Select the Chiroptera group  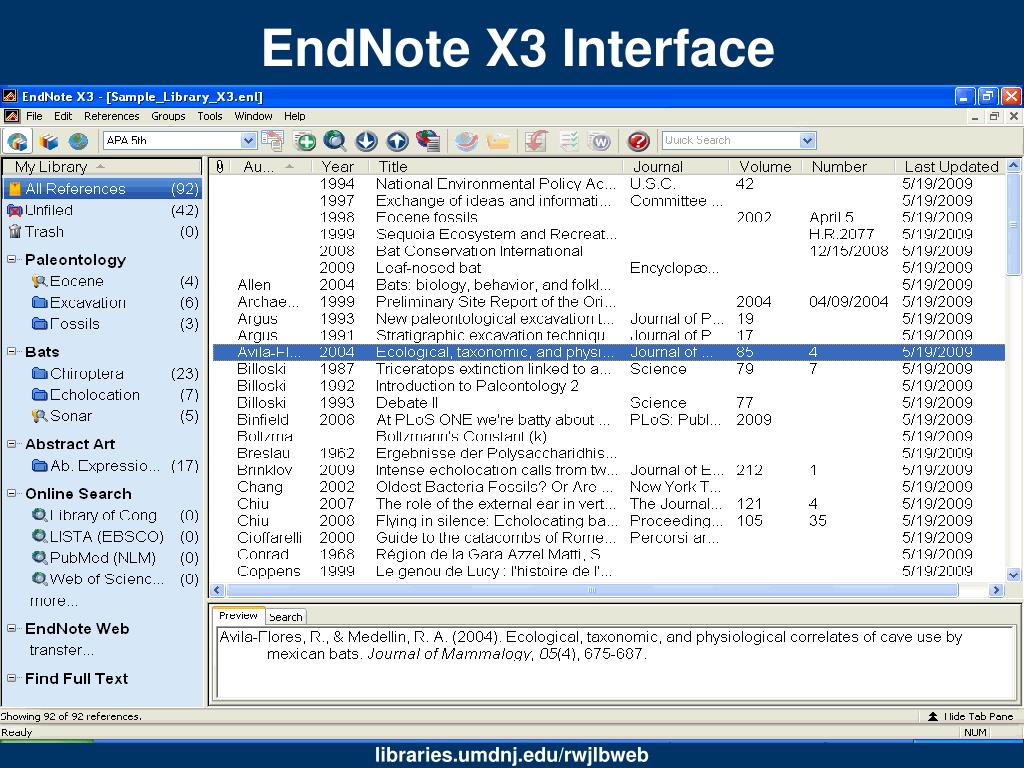click(114, 374)
